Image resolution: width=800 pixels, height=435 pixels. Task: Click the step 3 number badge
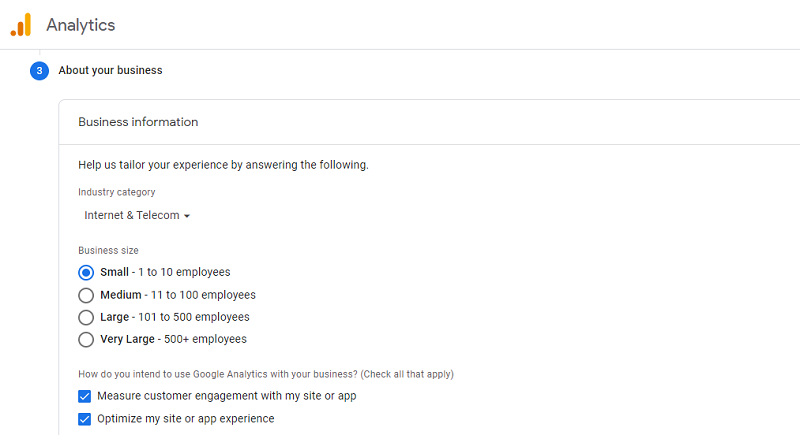(x=39, y=71)
